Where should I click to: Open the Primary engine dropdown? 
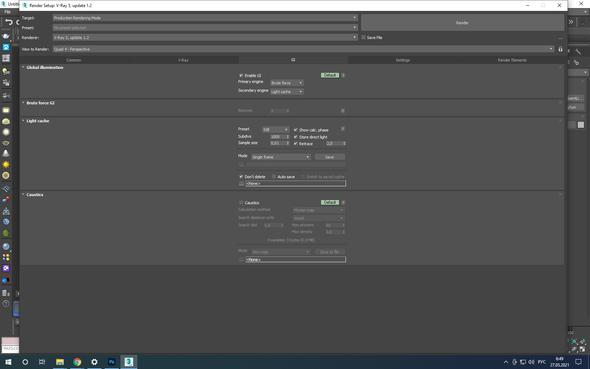(287, 83)
